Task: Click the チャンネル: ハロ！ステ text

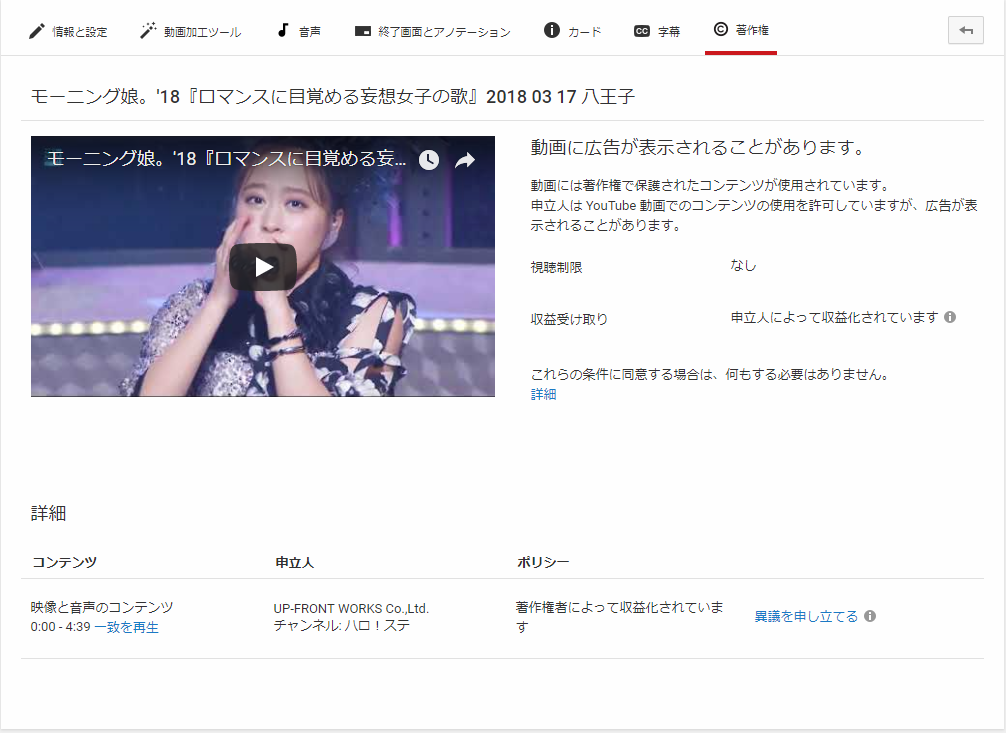Action: pyautogui.click(x=341, y=626)
